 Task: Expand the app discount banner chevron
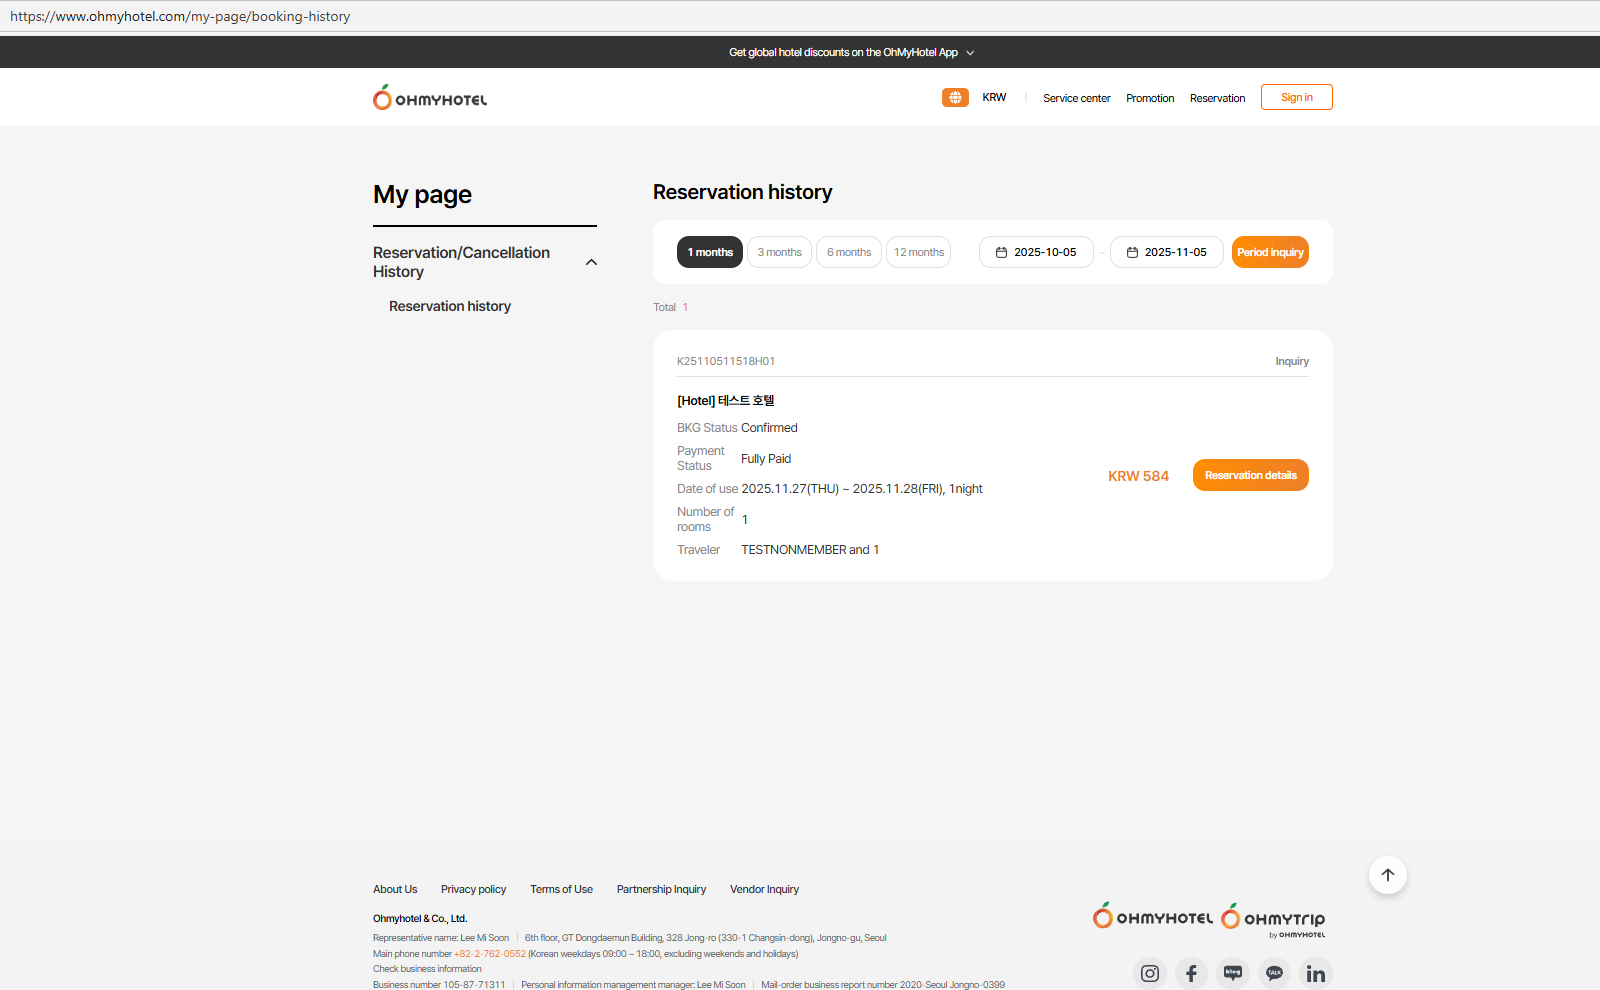970,53
